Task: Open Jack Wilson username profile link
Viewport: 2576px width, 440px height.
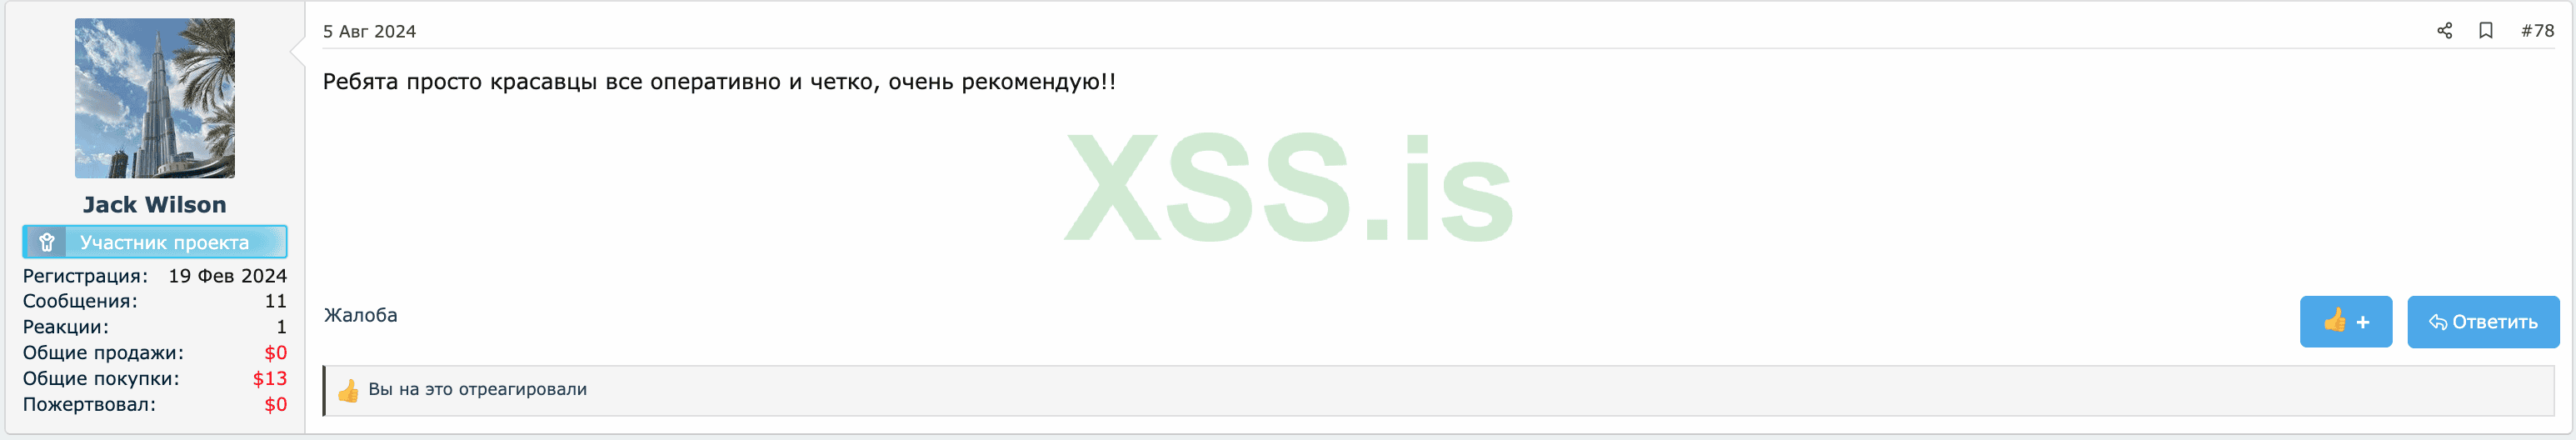Action: [155, 204]
